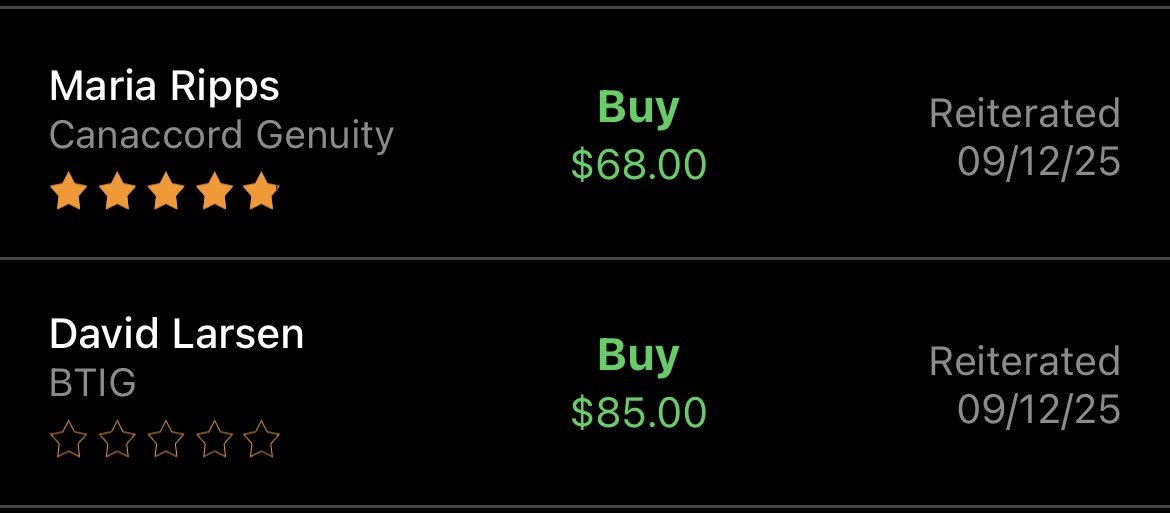1170x513 pixels.
Task: Open analyst Maria Ripps' name
Action: coord(164,88)
